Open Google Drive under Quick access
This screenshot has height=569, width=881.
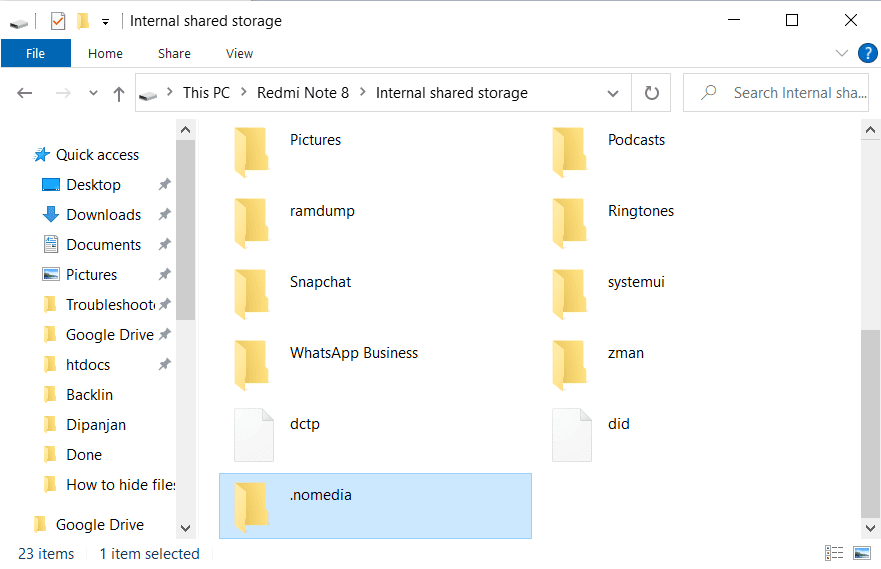tap(110, 335)
